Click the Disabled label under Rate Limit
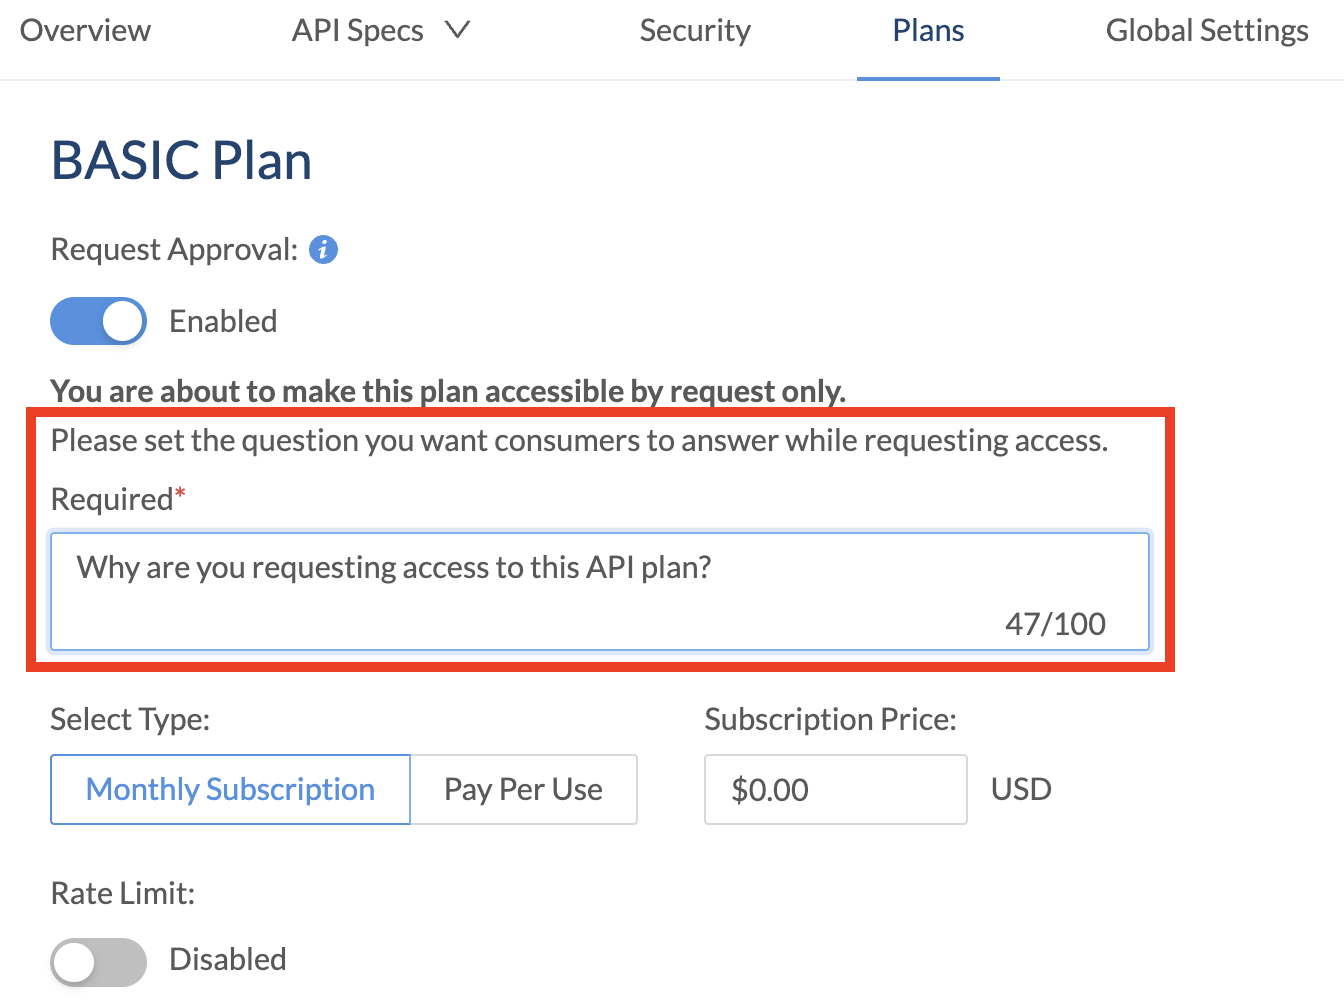The image size is (1344, 1006). pos(228,959)
